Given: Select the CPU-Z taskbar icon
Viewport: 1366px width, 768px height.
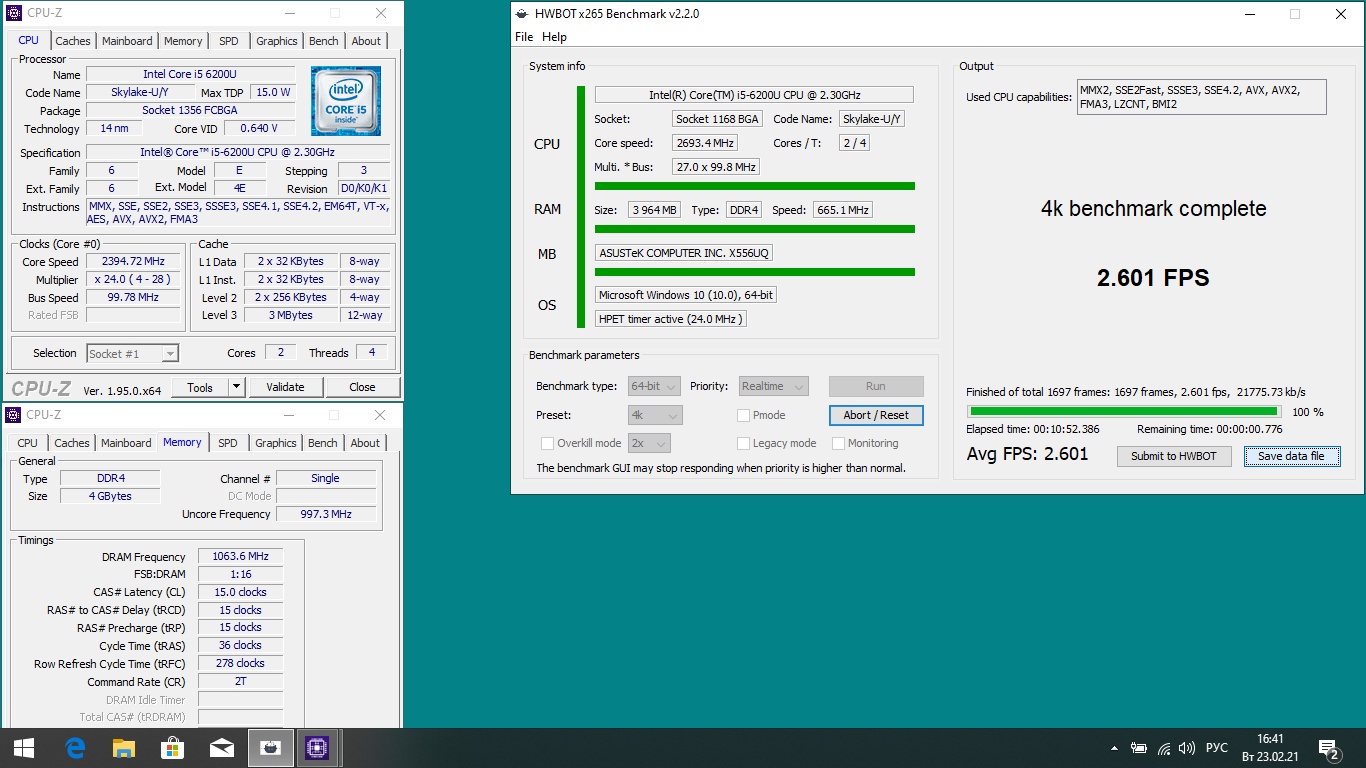Looking at the screenshot, I should pyautogui.click(x=318, y=748).
